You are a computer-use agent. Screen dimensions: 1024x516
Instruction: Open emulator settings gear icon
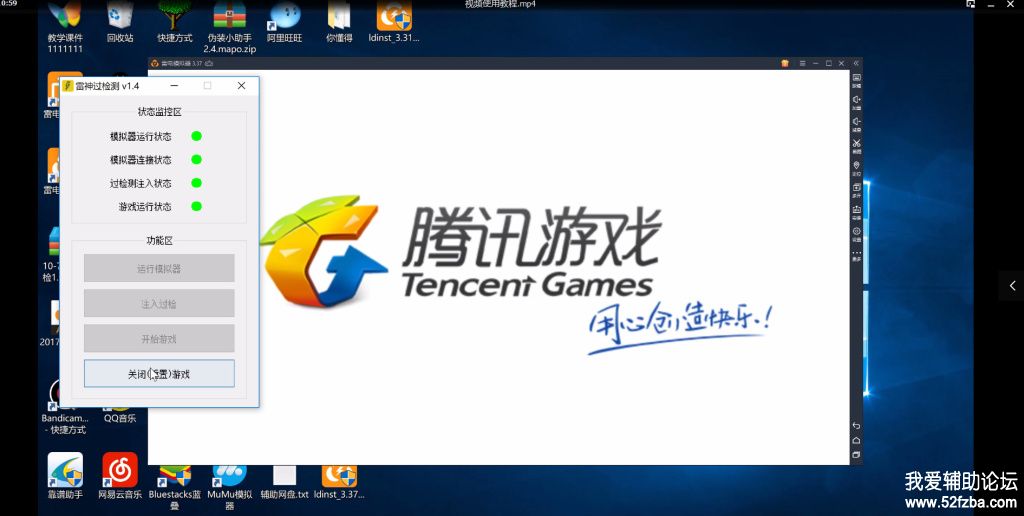[856, 232]
